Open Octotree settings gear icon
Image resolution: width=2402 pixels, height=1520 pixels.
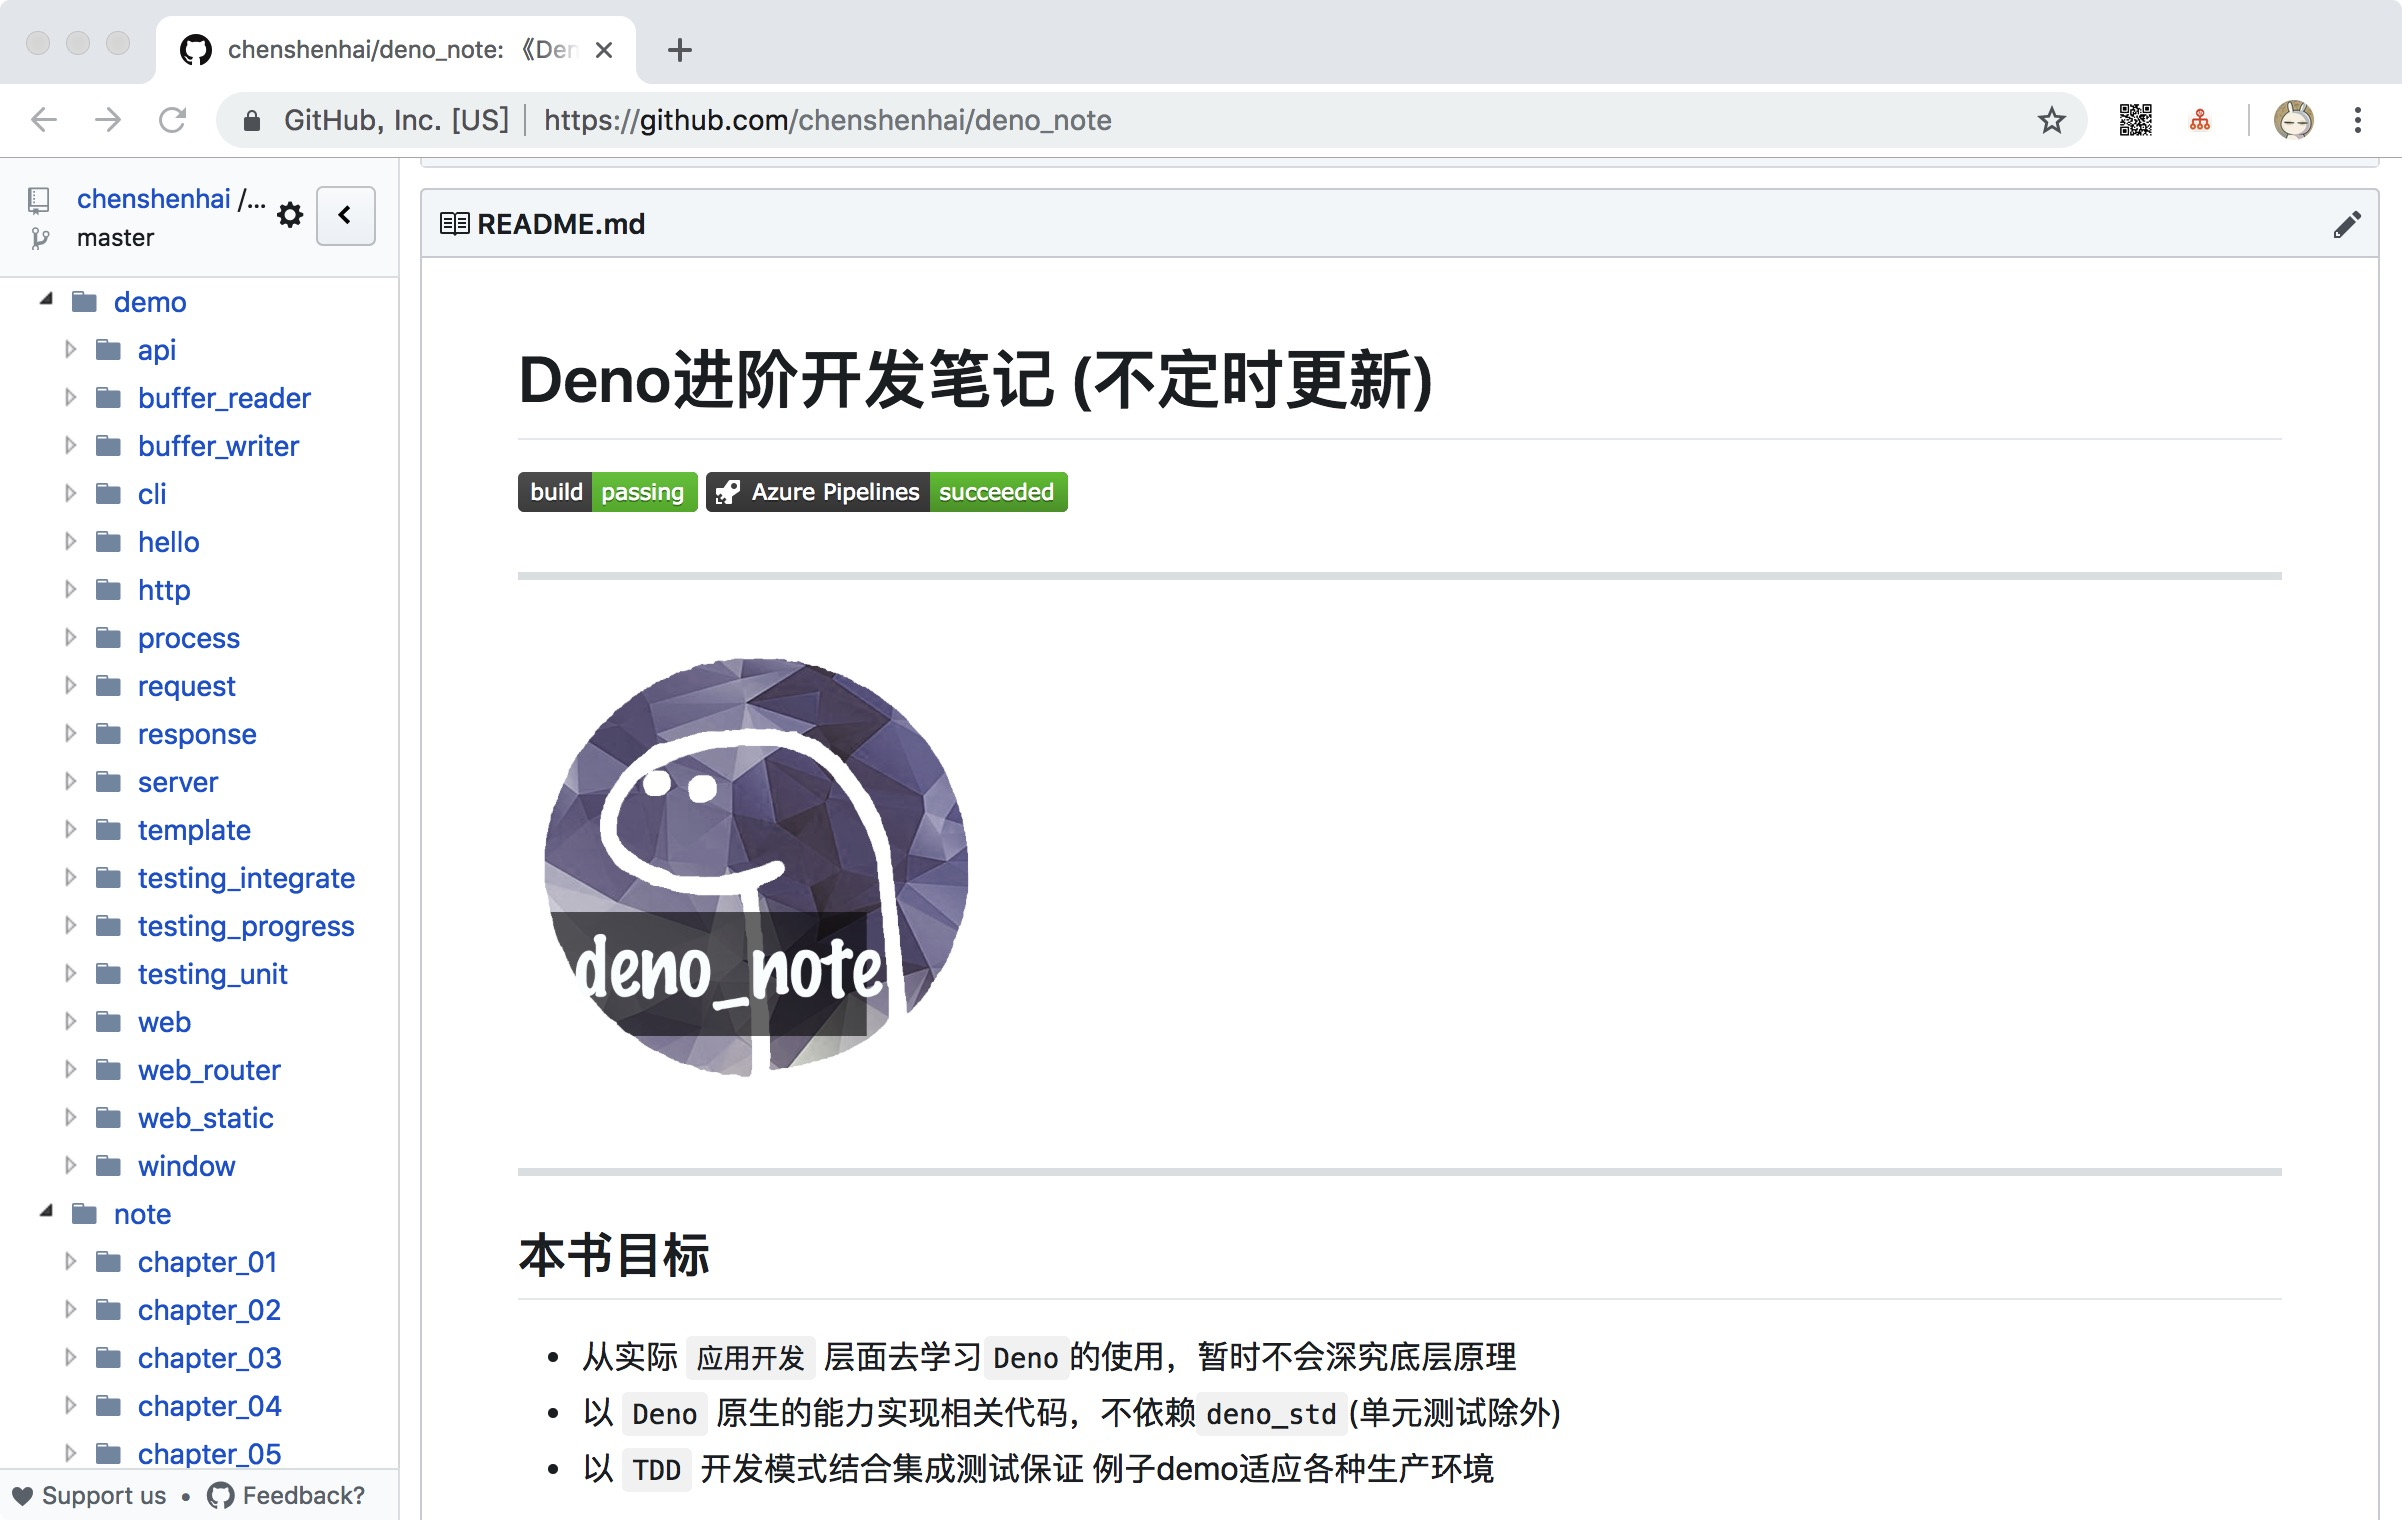tap(290, 215)
